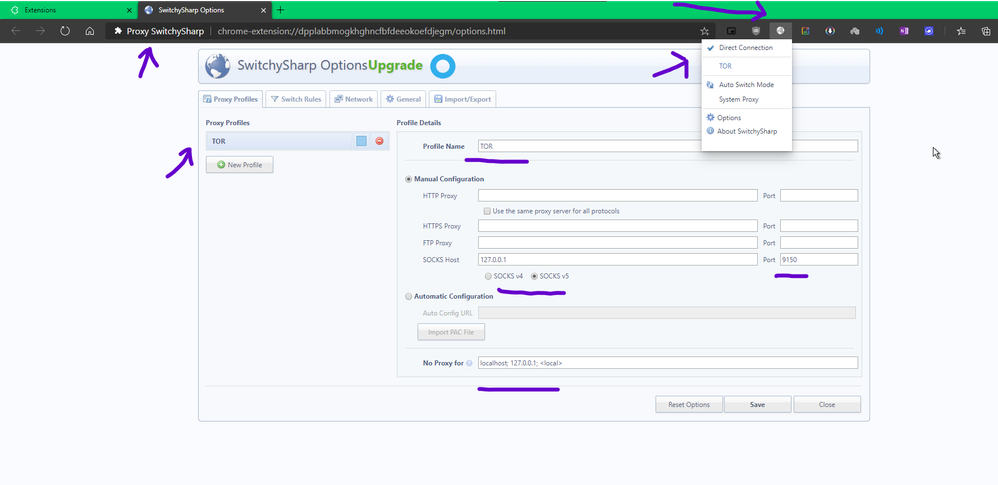Viewport: 998px width, 485px height.
Task: Click the No Proxy for help icon
Action: (x=469, y=363)
